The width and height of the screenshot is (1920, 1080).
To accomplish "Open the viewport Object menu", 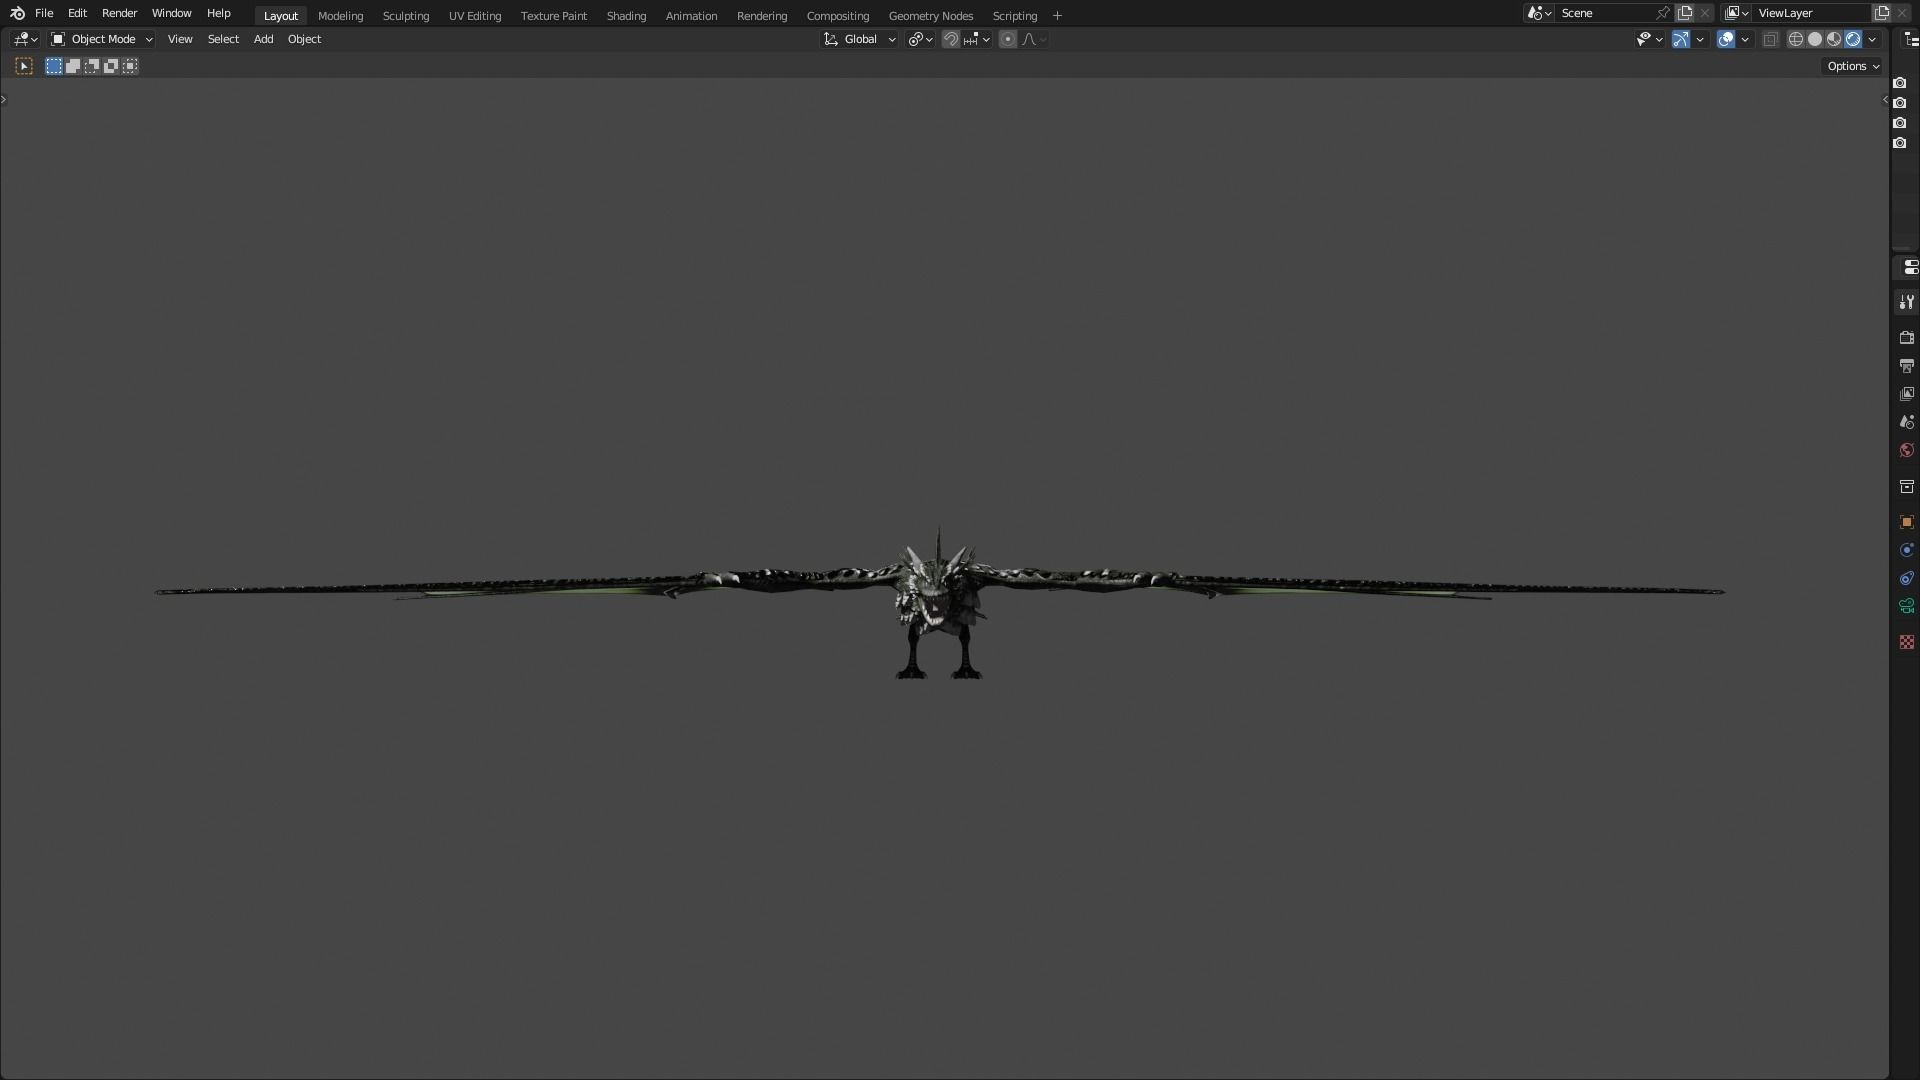I will click(304, 39).
